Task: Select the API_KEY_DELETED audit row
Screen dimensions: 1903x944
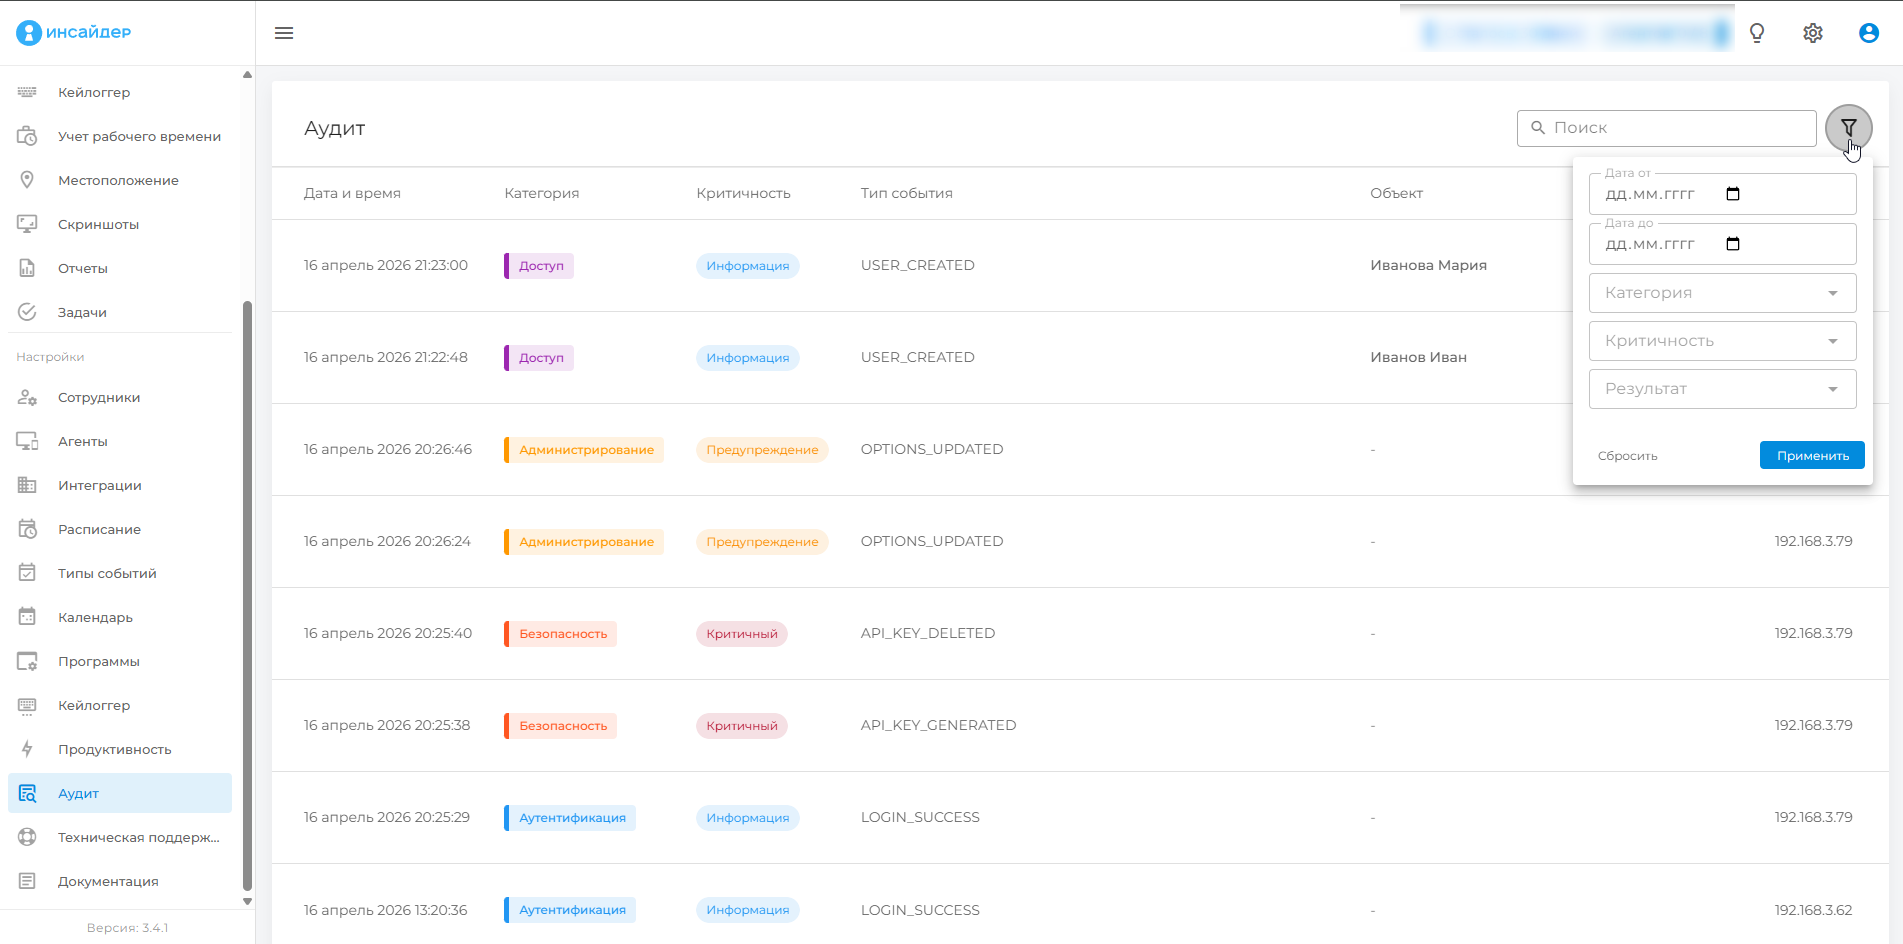Action: (927, 633)
